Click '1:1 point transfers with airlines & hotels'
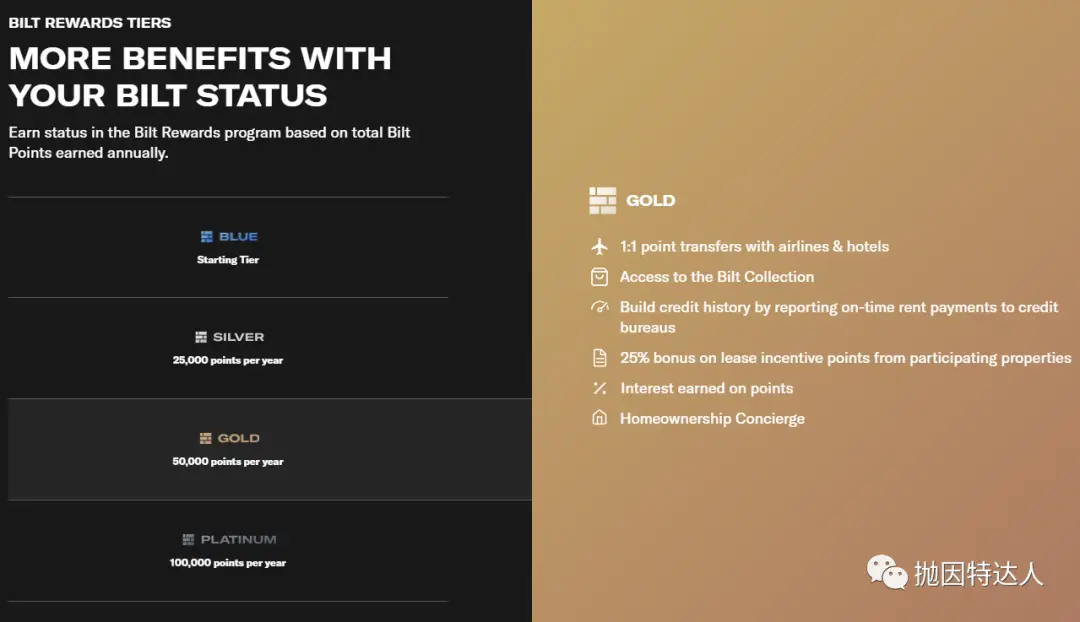 coord(754,246)
